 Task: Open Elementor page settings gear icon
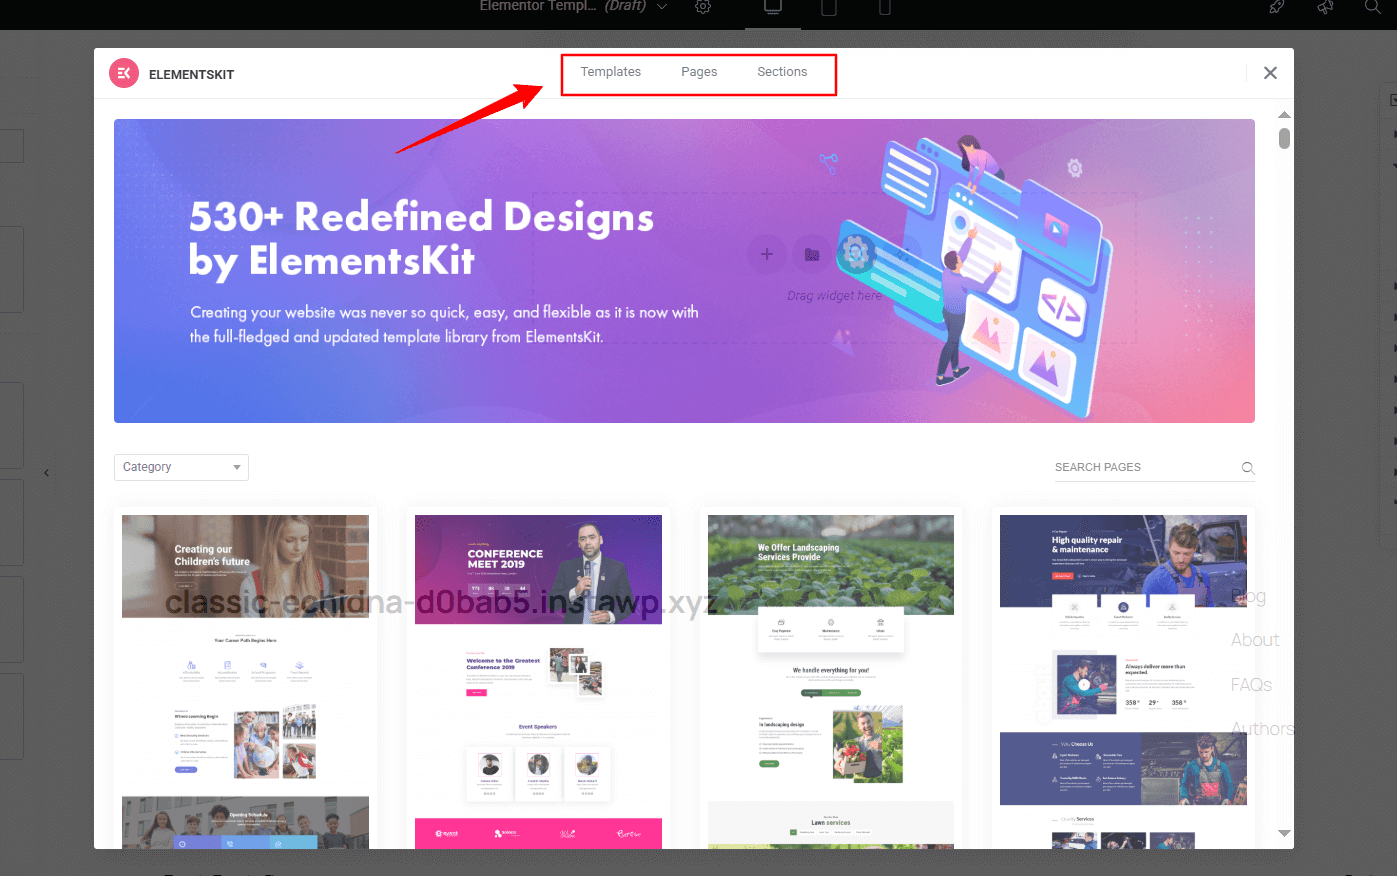[703, 6]
